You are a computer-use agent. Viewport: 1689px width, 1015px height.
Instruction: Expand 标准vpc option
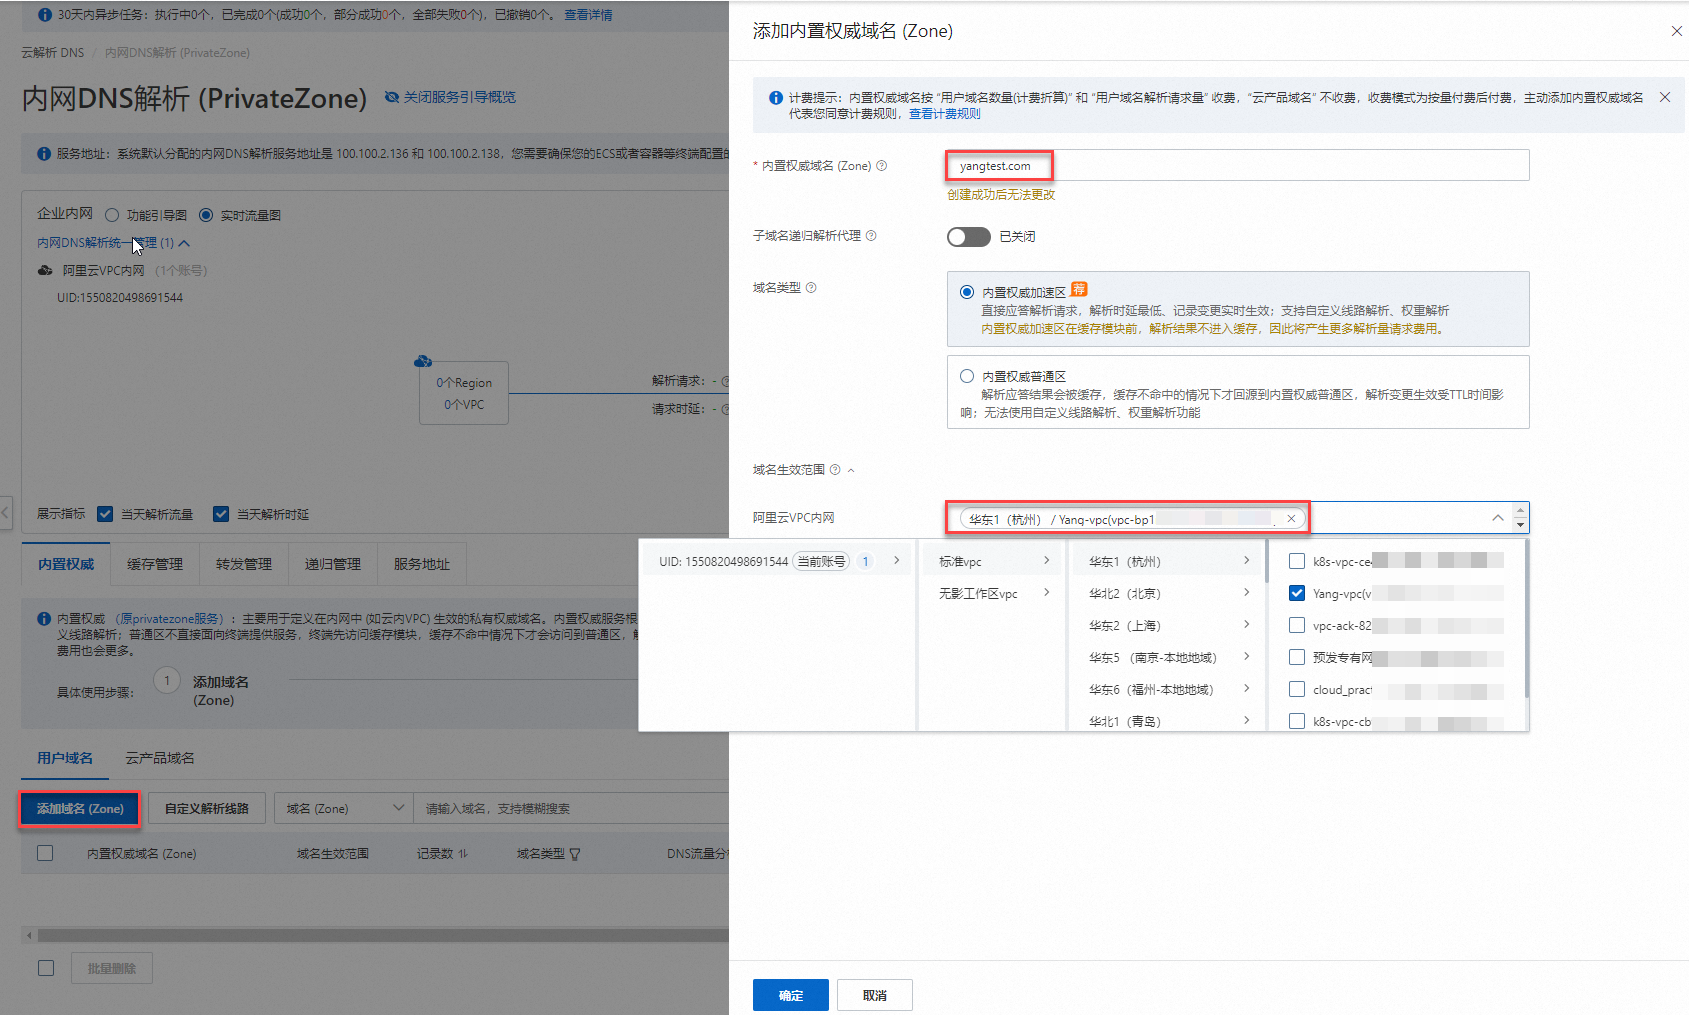coord(993,561)
